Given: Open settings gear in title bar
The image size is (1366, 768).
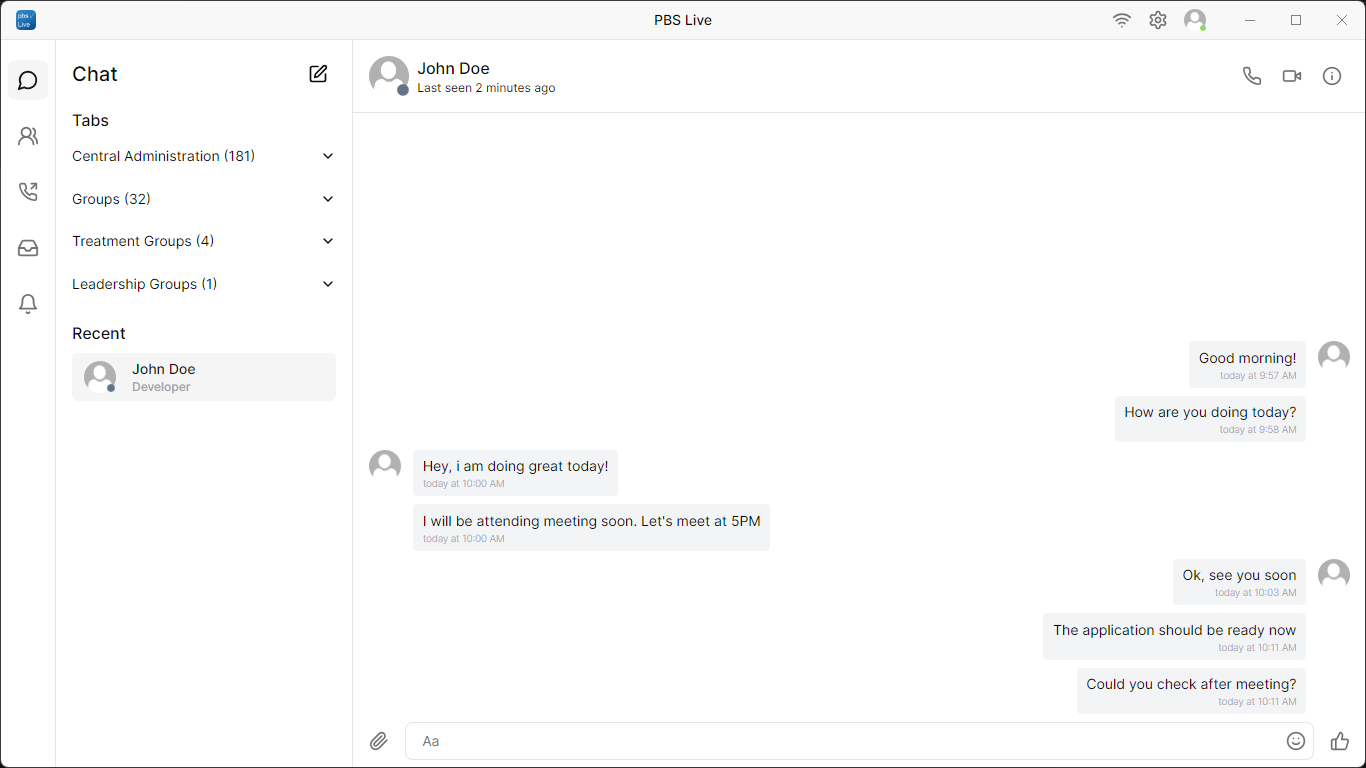Looking at the screenshot, I should [x=1157, y=20].
